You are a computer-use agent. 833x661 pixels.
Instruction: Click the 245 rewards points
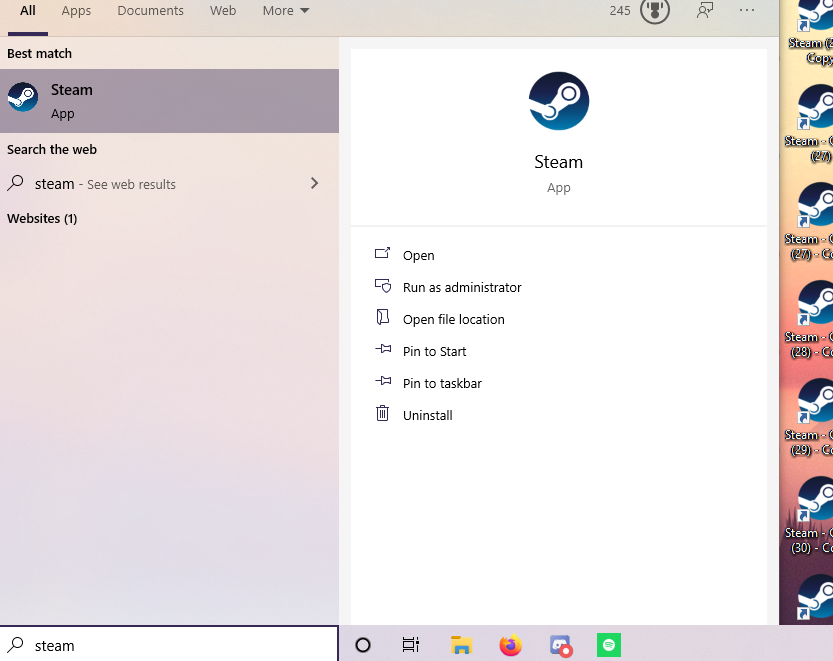pyautogui.click(x=620, y=11)
